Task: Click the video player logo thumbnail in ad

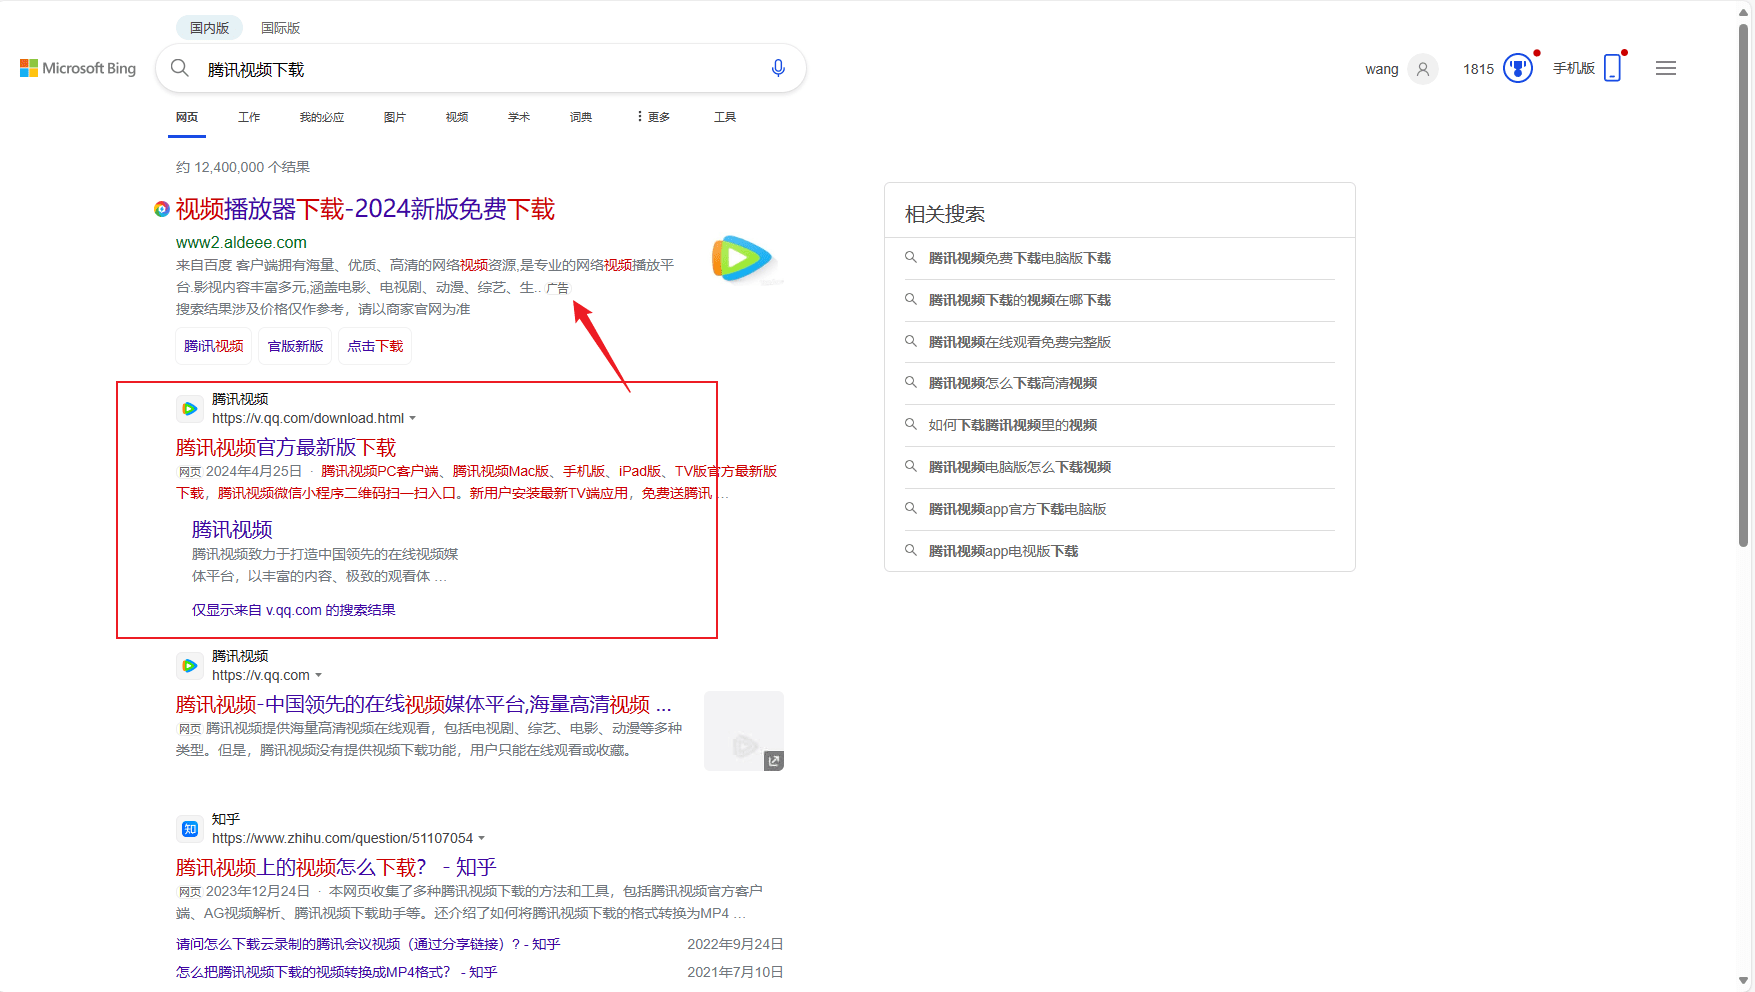Action: coord(742,259)
